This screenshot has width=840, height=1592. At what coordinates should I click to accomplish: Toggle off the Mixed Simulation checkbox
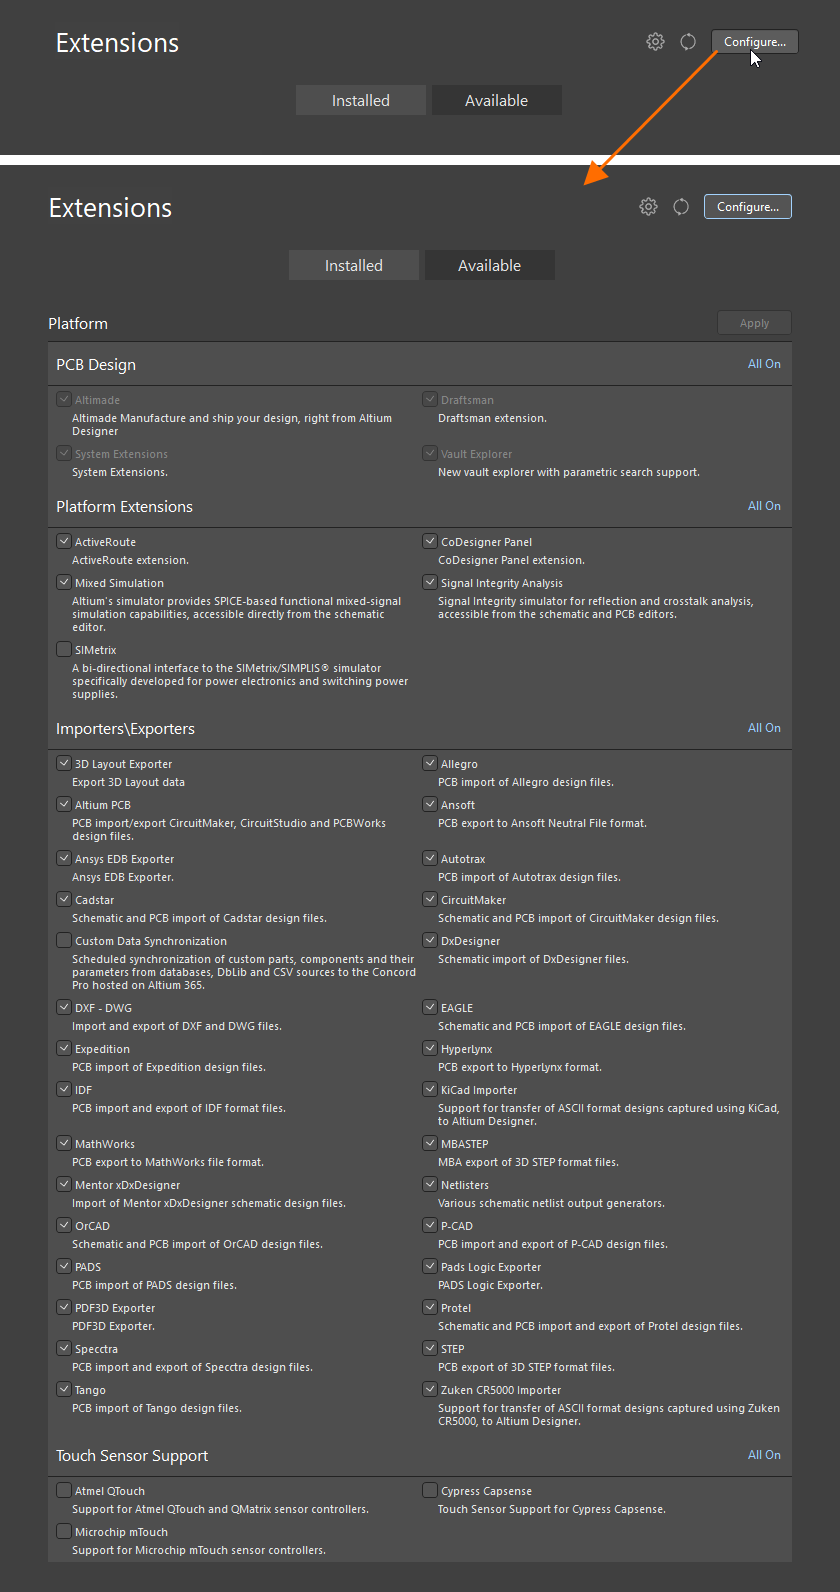coord(64,583)
